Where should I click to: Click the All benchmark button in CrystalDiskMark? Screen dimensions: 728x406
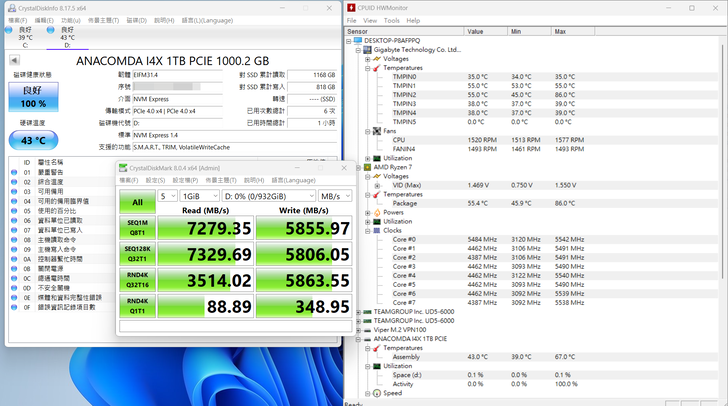[x=137, y=203]
